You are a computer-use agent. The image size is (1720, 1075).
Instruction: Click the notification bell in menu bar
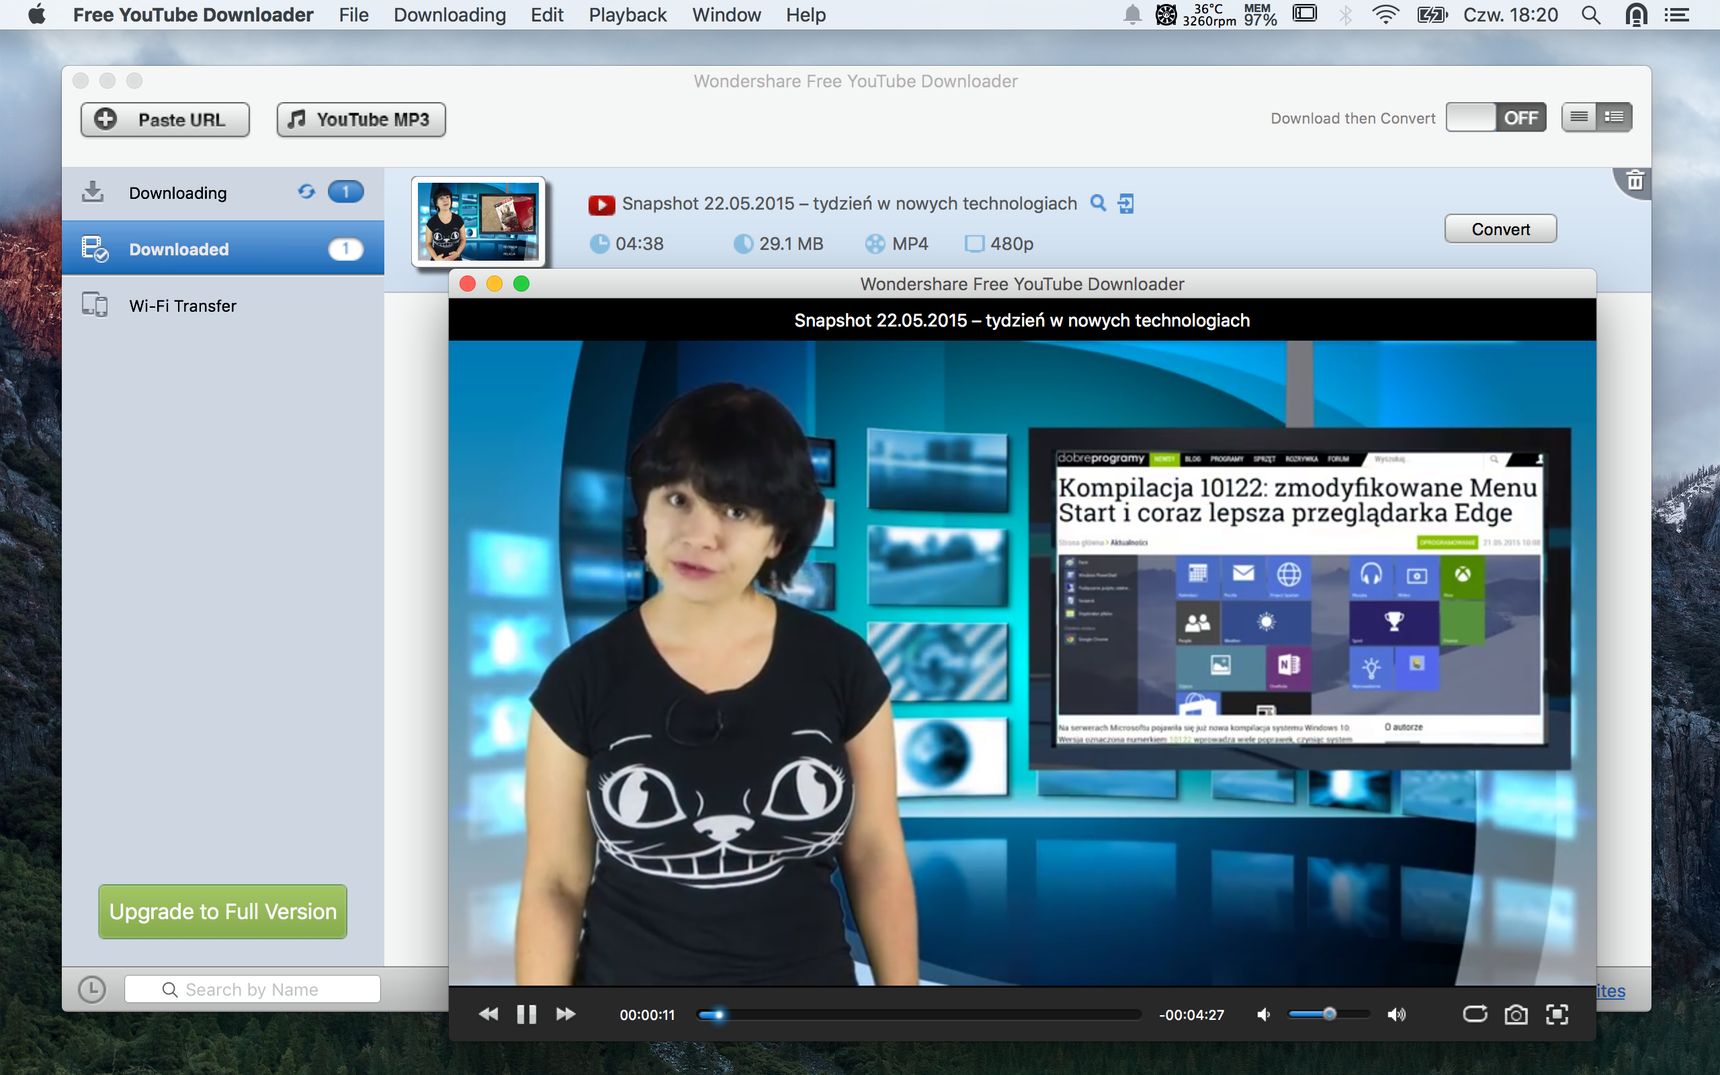(x=1132, y=14)
